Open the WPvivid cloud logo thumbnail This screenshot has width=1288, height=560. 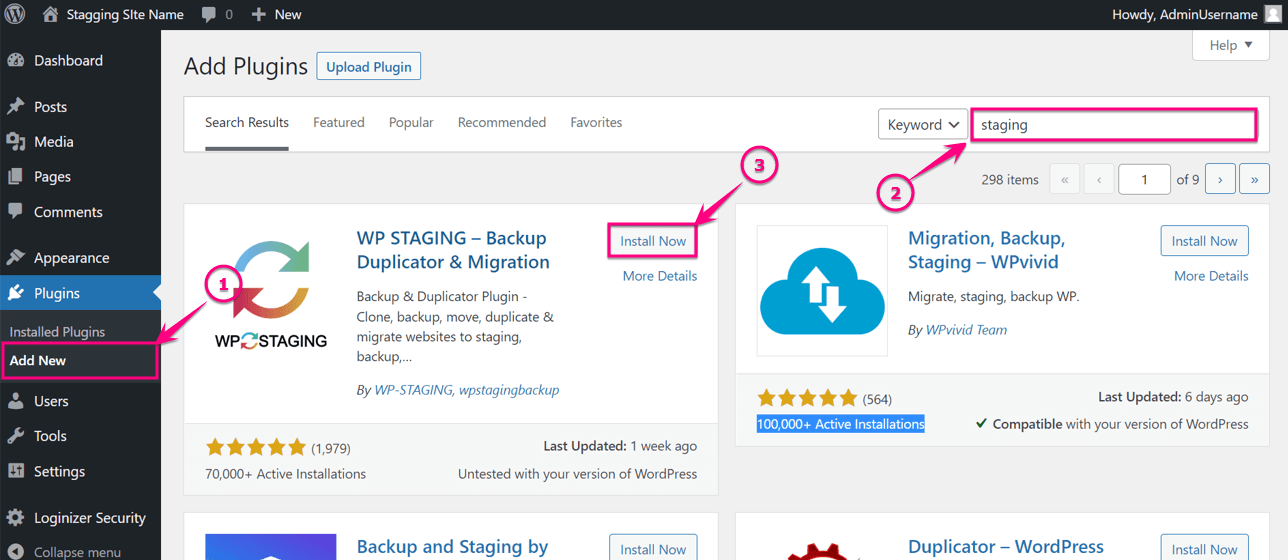coord(822,290)
